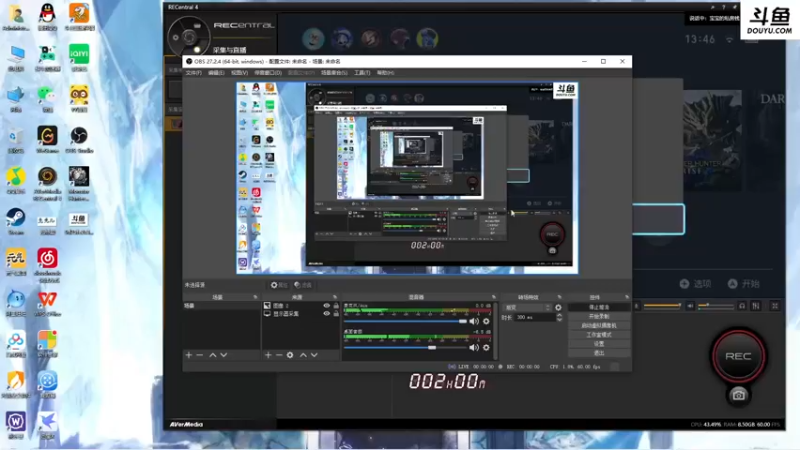Open the 帮助(H) menu in OBS
The width and height of the screenshot is (800, 450).
[x=385, y=73]
